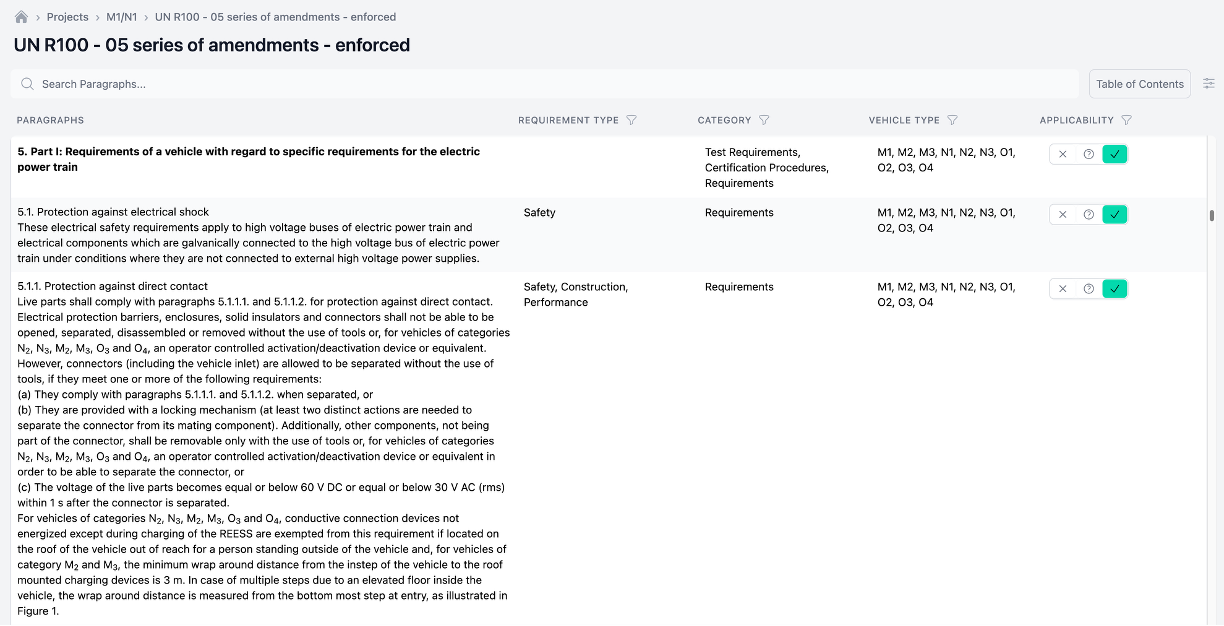Image resolution: width=1224 pixels, height=626 pixels.
Task: Focus the Search Paragraphs field
Action: 300,84
